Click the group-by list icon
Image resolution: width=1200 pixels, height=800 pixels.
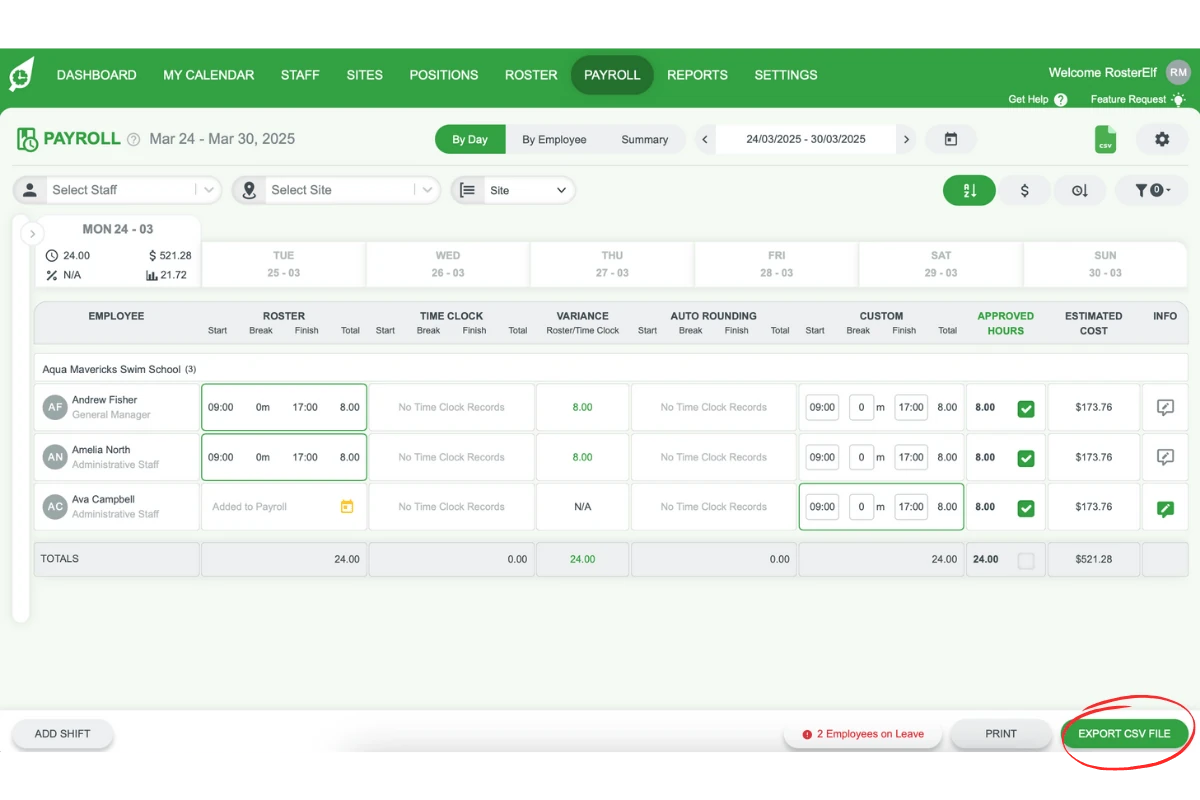tap(467, 190)
